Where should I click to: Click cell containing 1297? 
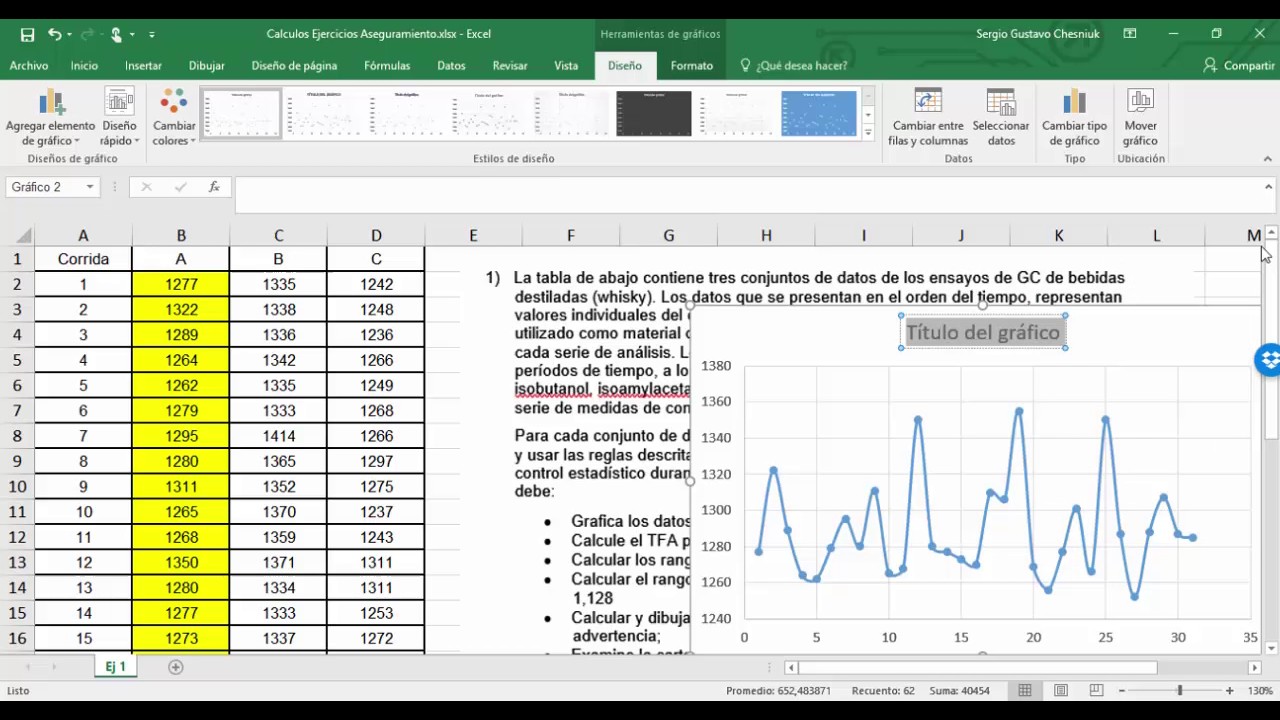(376, 461)
